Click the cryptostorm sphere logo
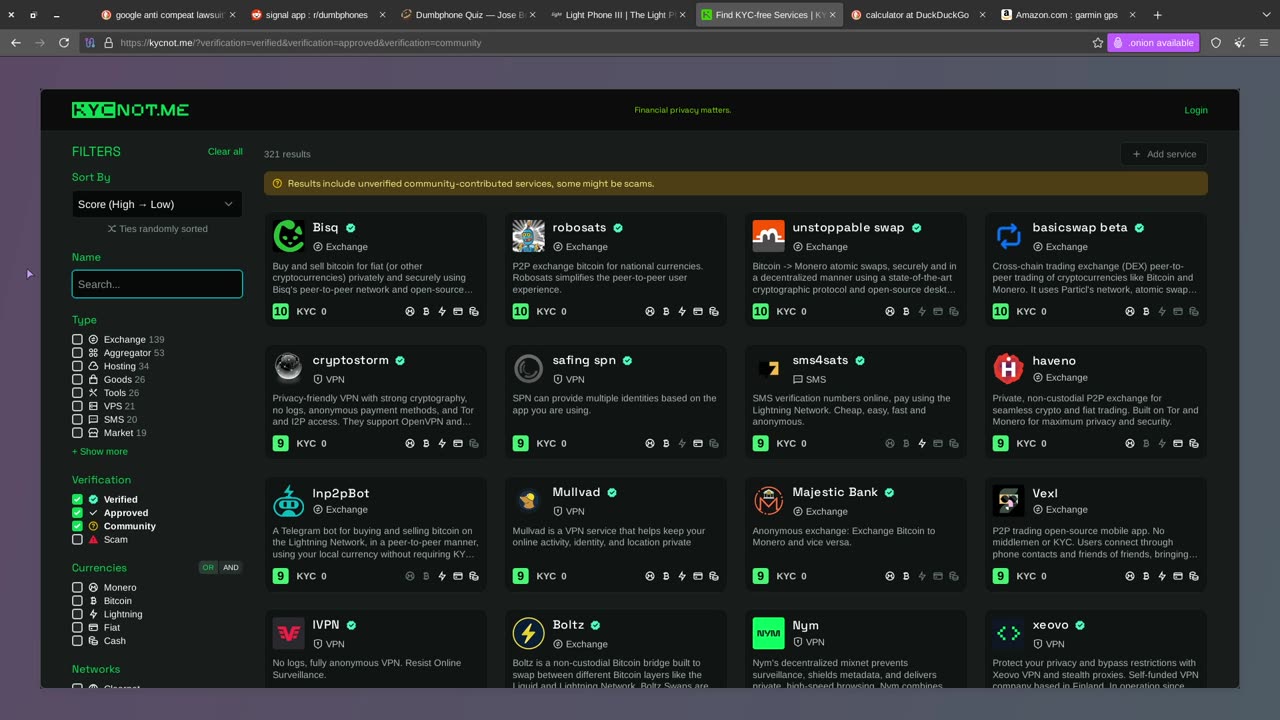 click(288, 368)
